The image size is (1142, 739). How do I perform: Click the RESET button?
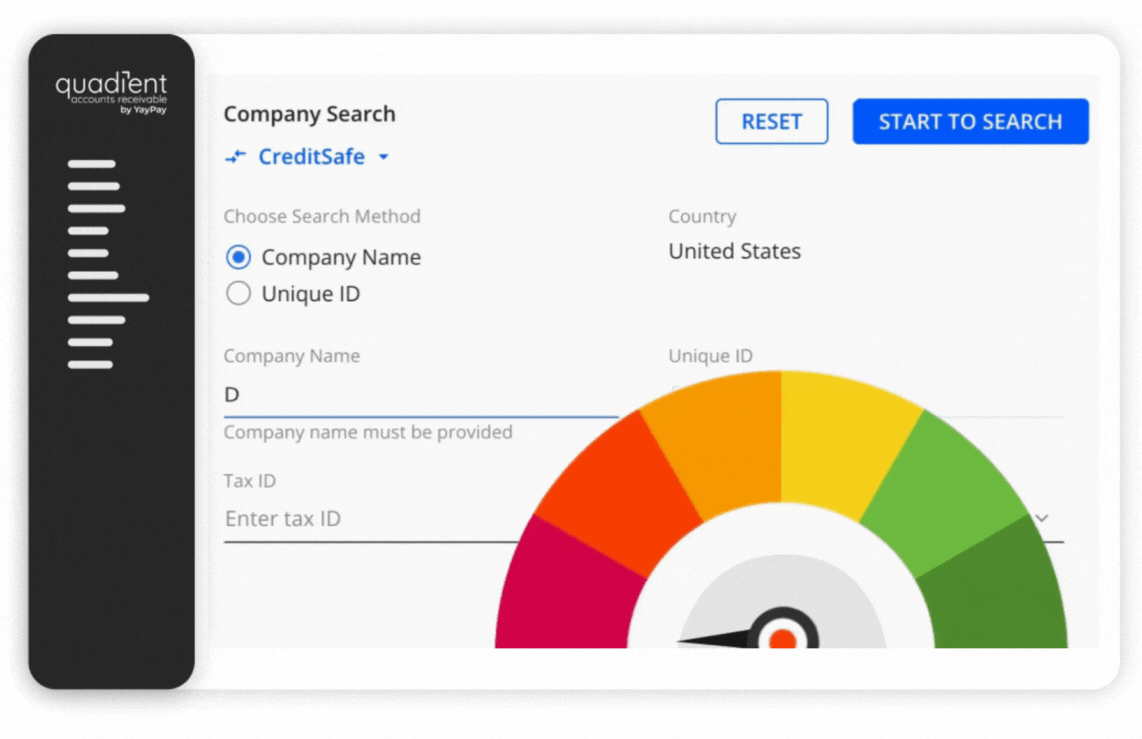771,121
